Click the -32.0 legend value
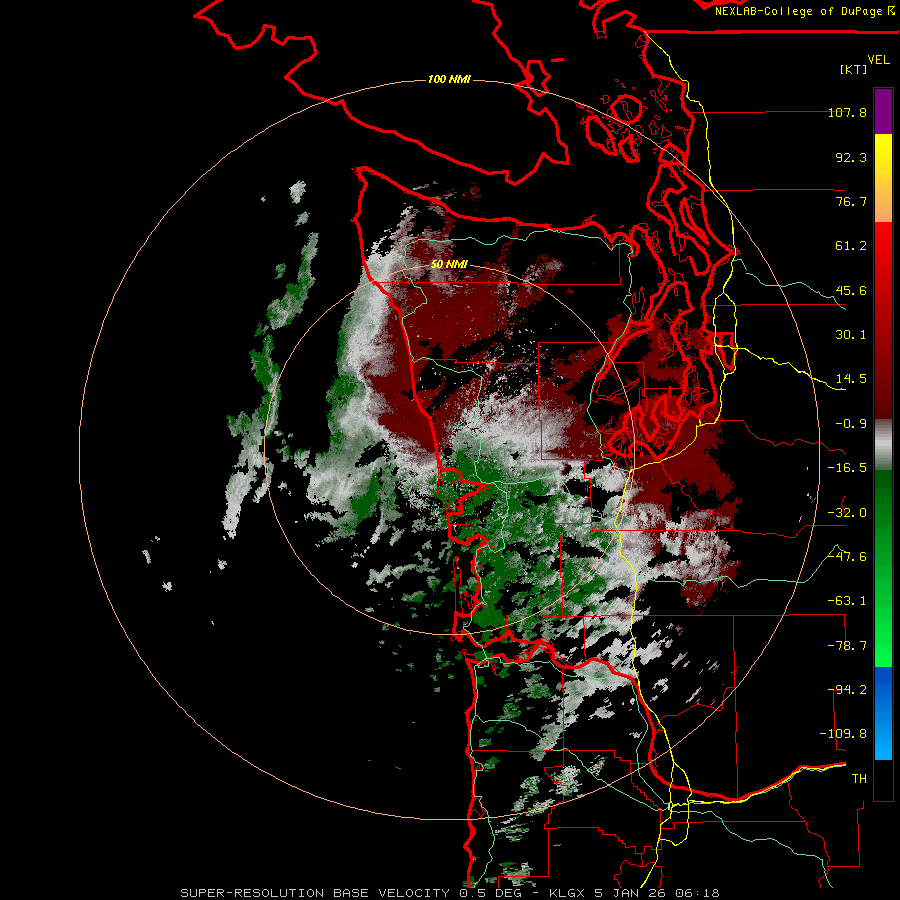 tap(847, 513)
